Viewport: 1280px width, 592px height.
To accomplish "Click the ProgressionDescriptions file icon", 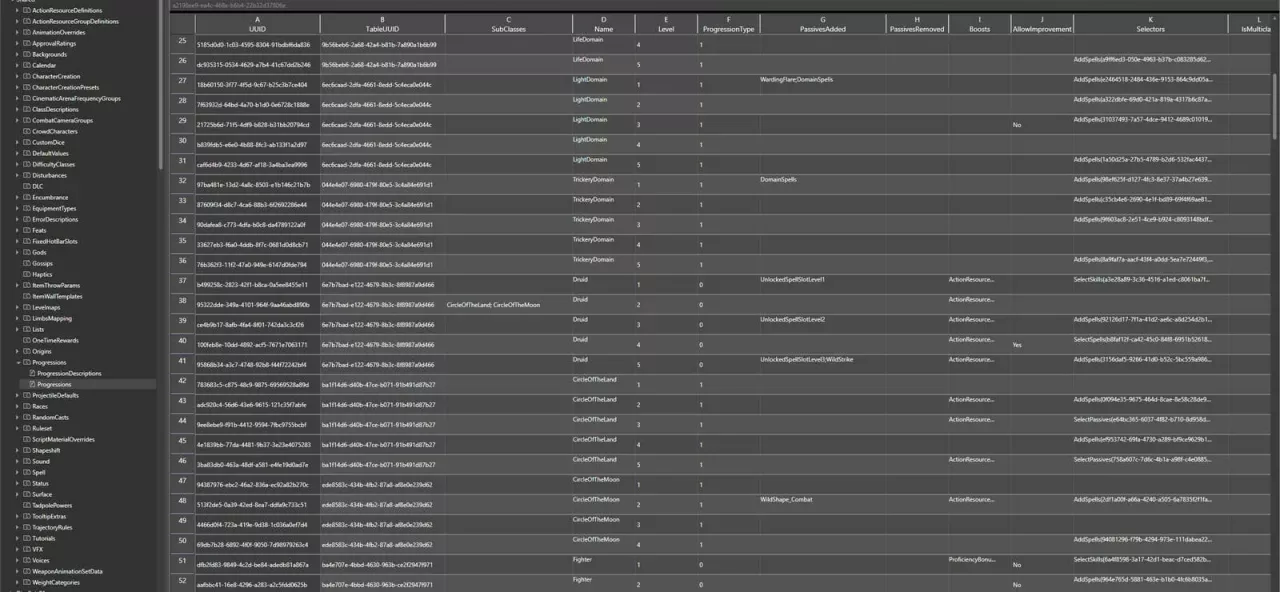I will click(32, 373).
